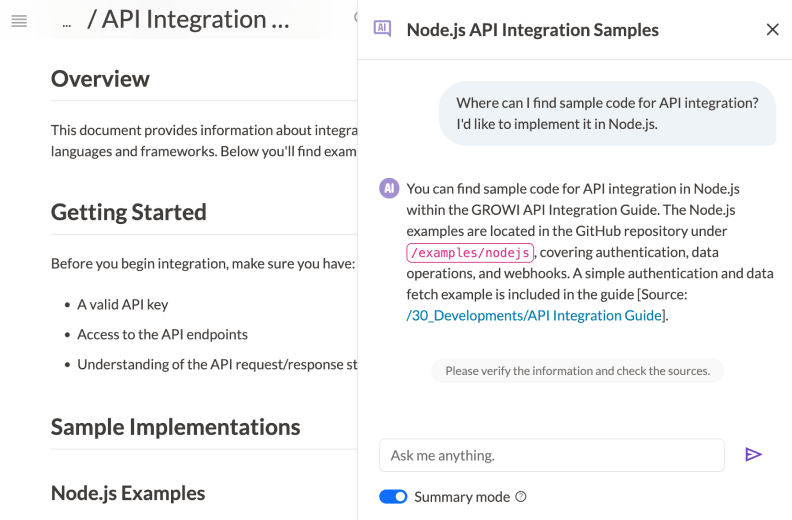
Task: Open the /30_Developments/API Integration Guide link
Action: click(534, 315)
